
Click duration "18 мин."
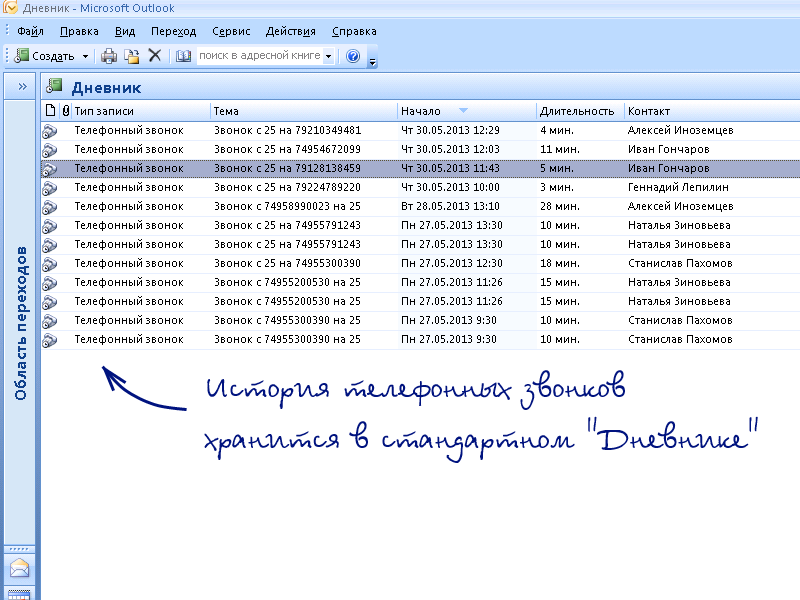coord(560,263)
